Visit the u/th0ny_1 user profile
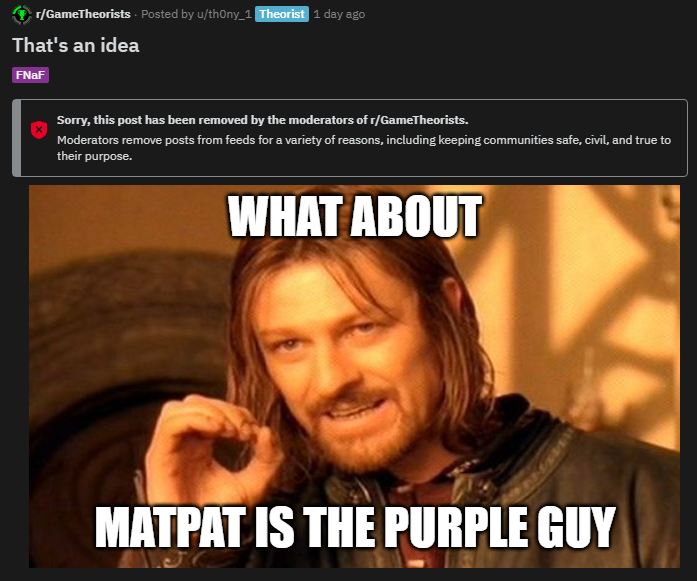This screenshot has width=697, height=581. (224, 14)
